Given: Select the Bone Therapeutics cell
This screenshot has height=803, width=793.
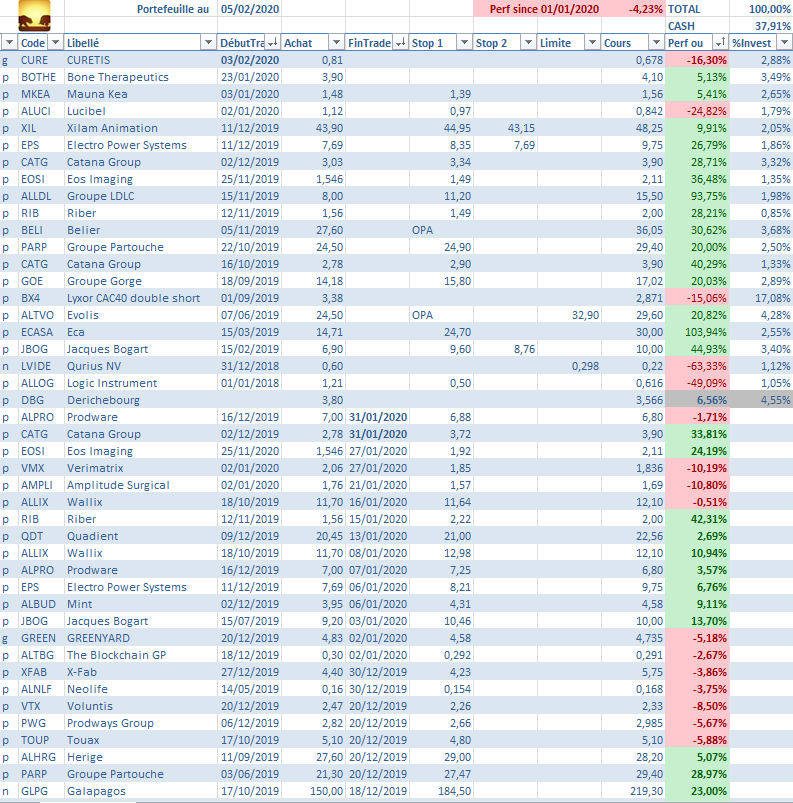Looking at the screenshot, I should 141,77.
